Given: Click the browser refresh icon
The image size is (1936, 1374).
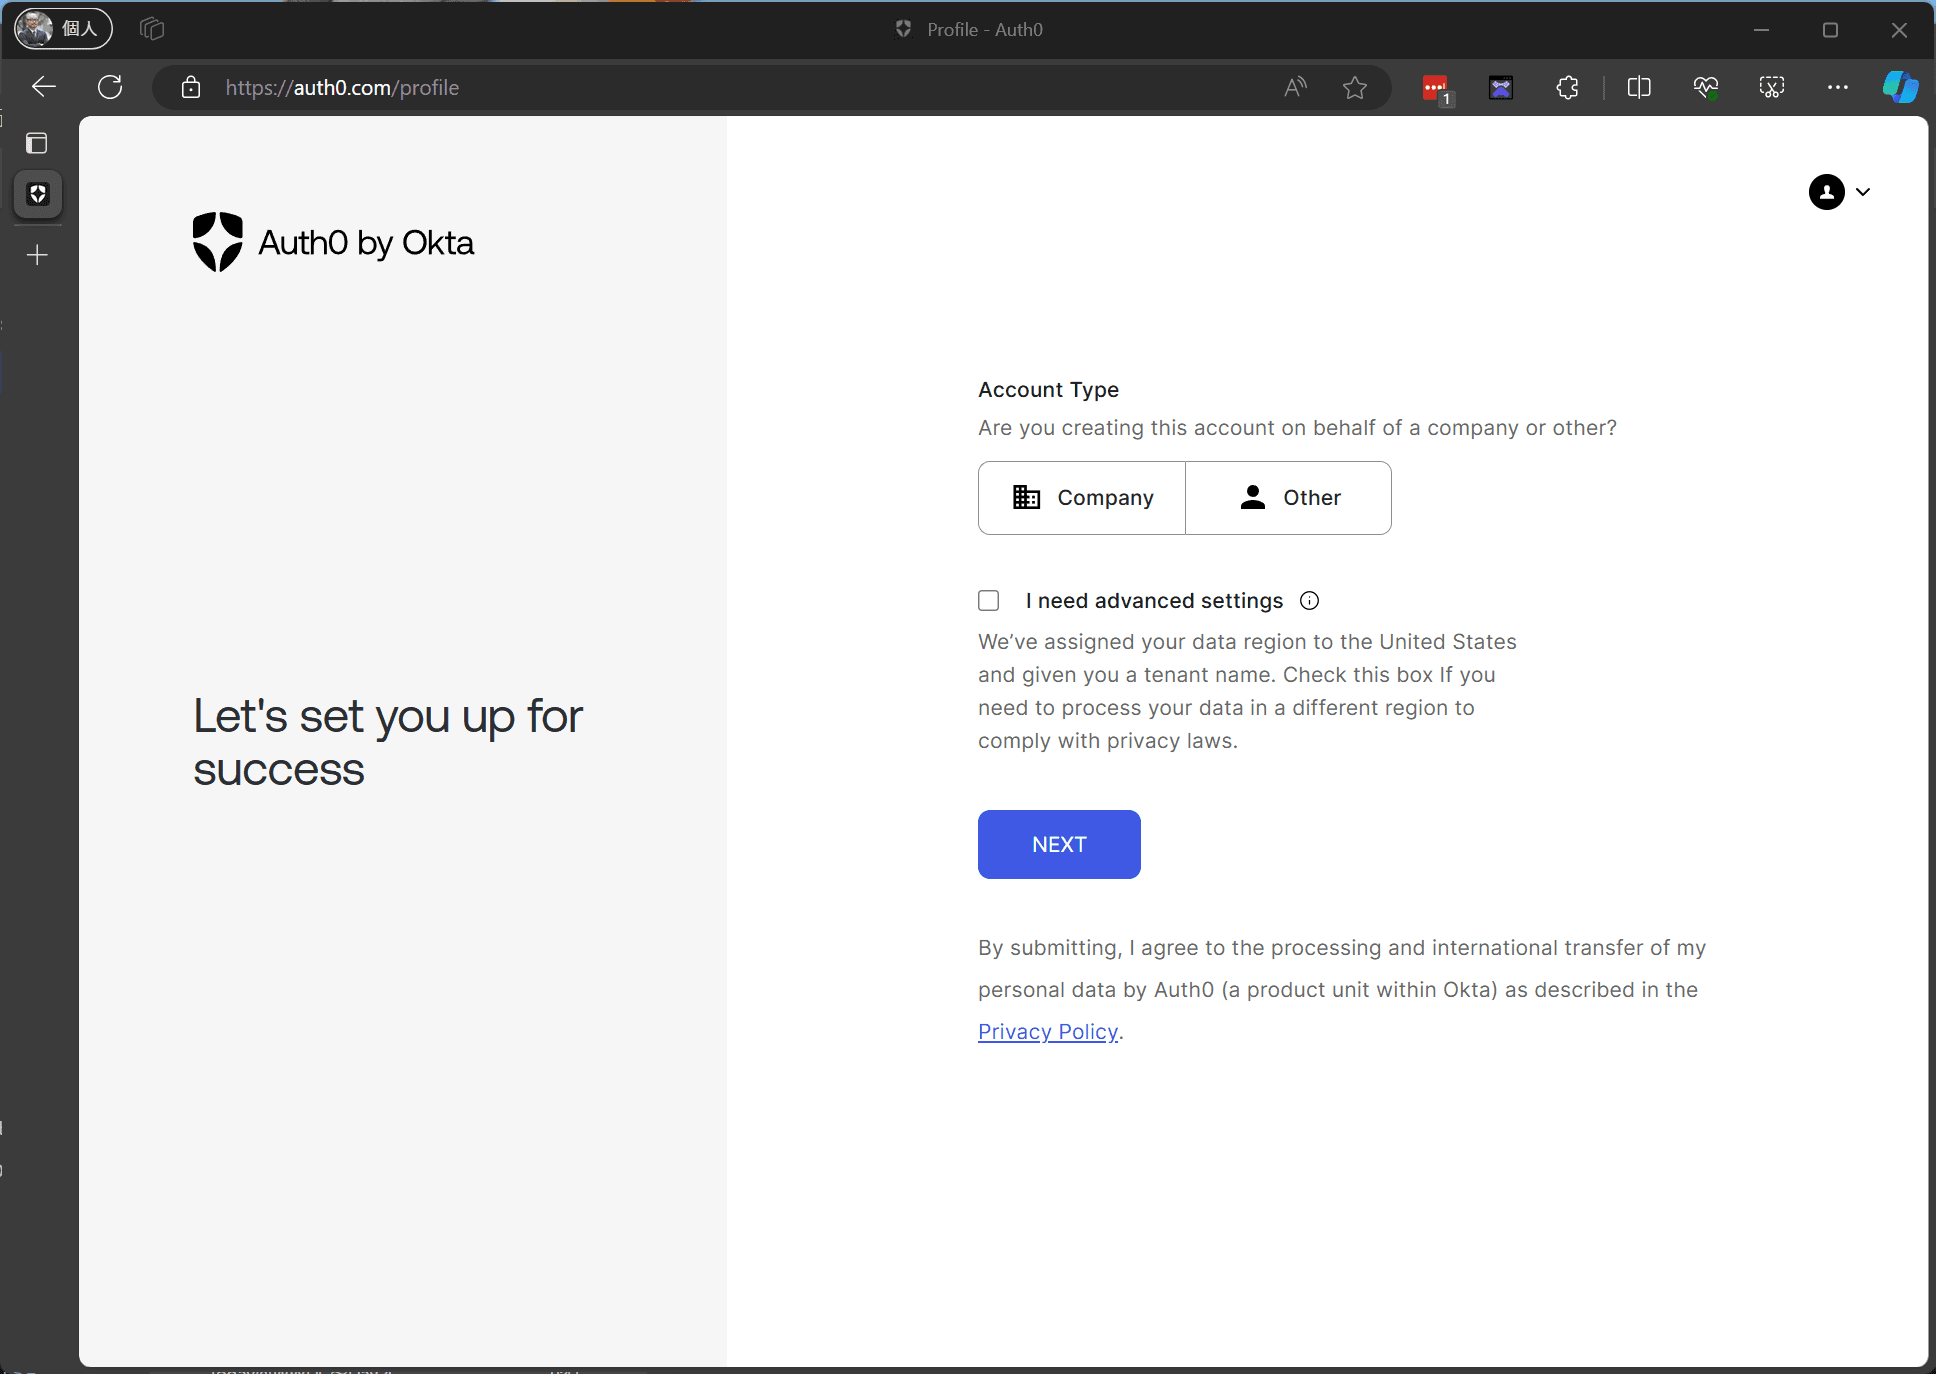Looking at the screenshot, I should (x=110, y=87).
